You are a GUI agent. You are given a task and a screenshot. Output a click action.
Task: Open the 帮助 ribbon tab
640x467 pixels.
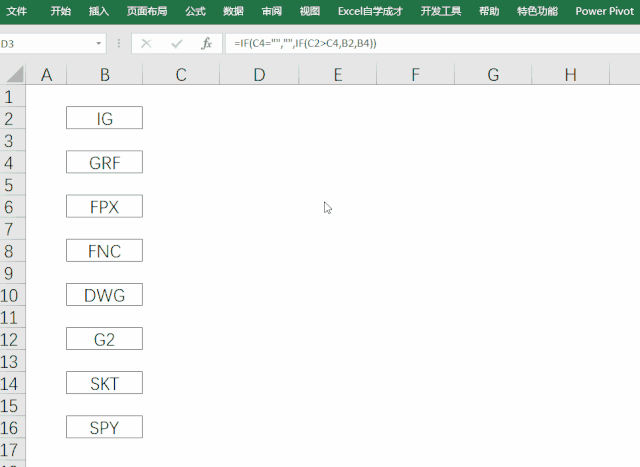(489, 11)
